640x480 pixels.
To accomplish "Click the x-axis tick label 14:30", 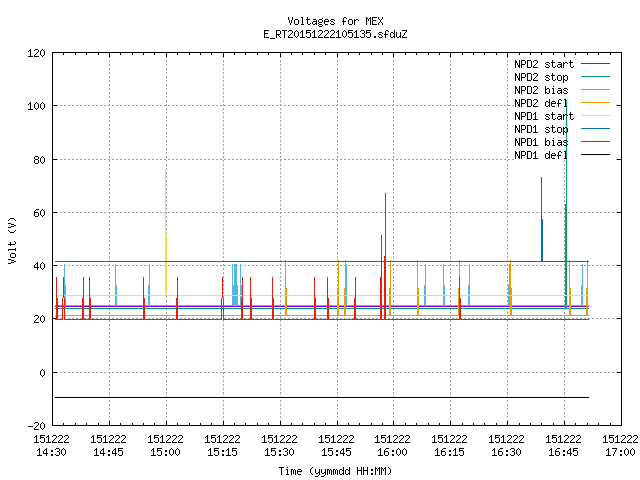I will click(x=51, y=452).
